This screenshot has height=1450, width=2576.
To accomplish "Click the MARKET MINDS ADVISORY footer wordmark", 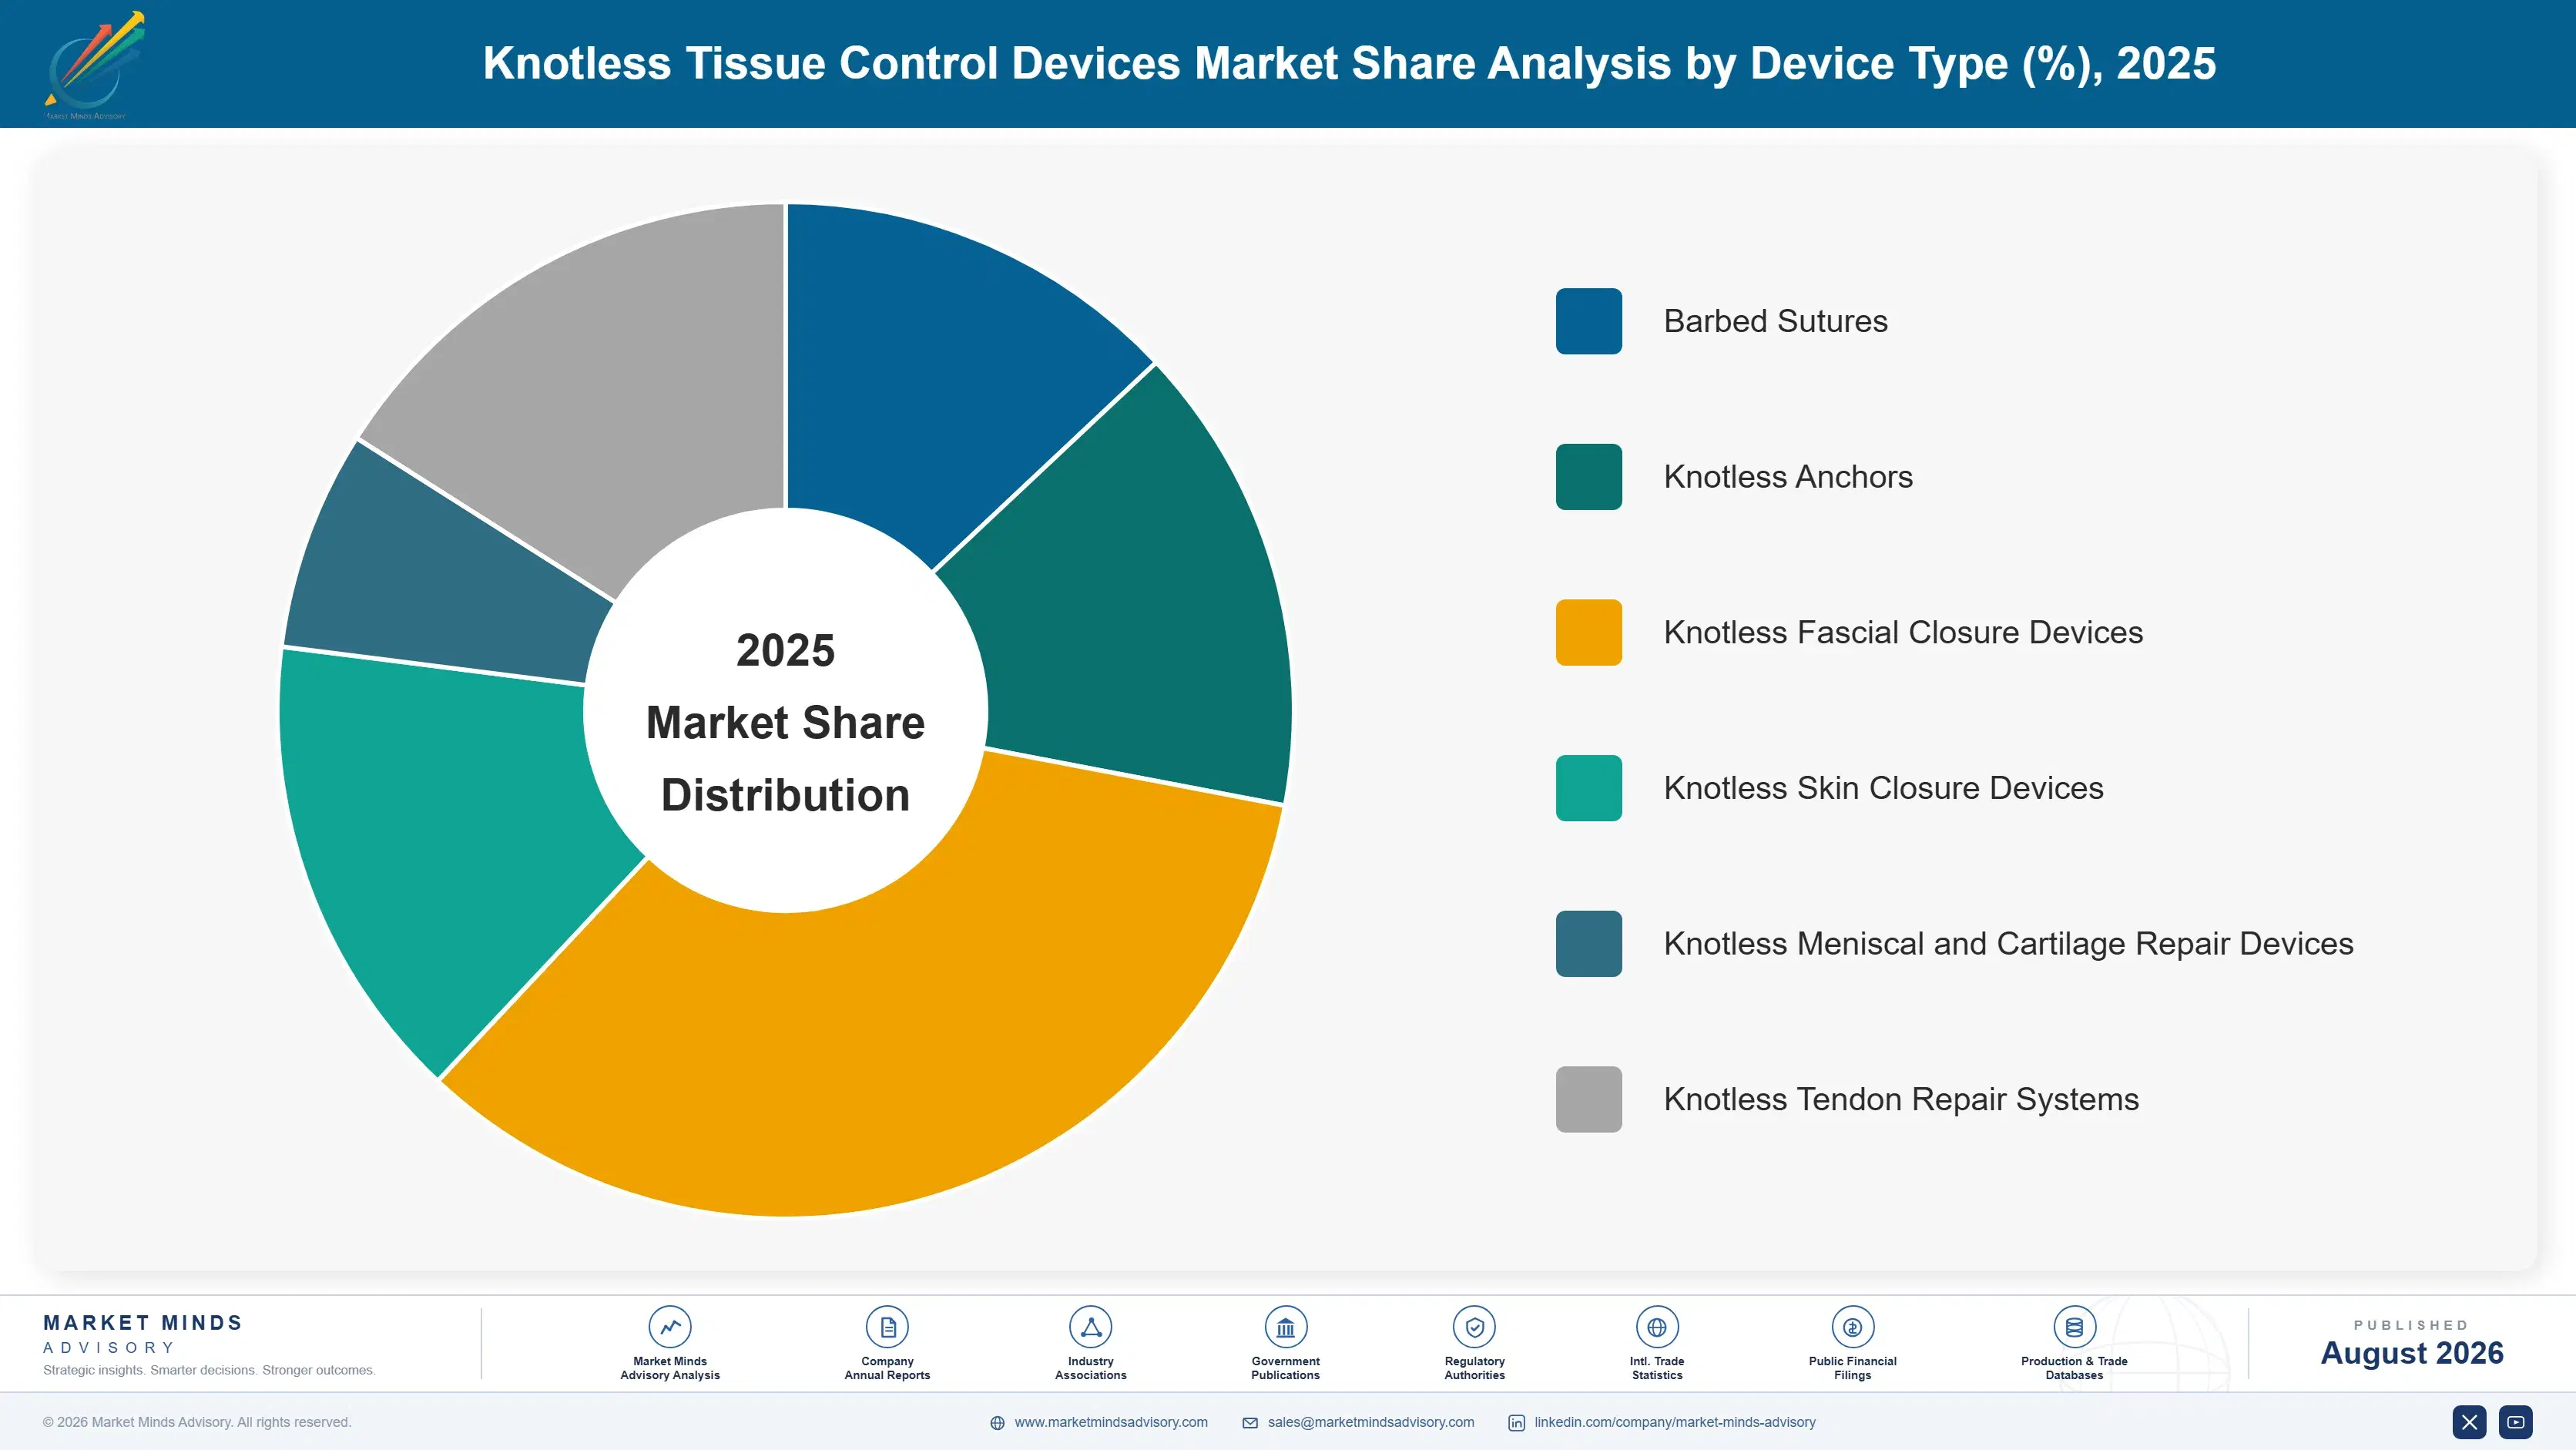I will point(142,1334).
